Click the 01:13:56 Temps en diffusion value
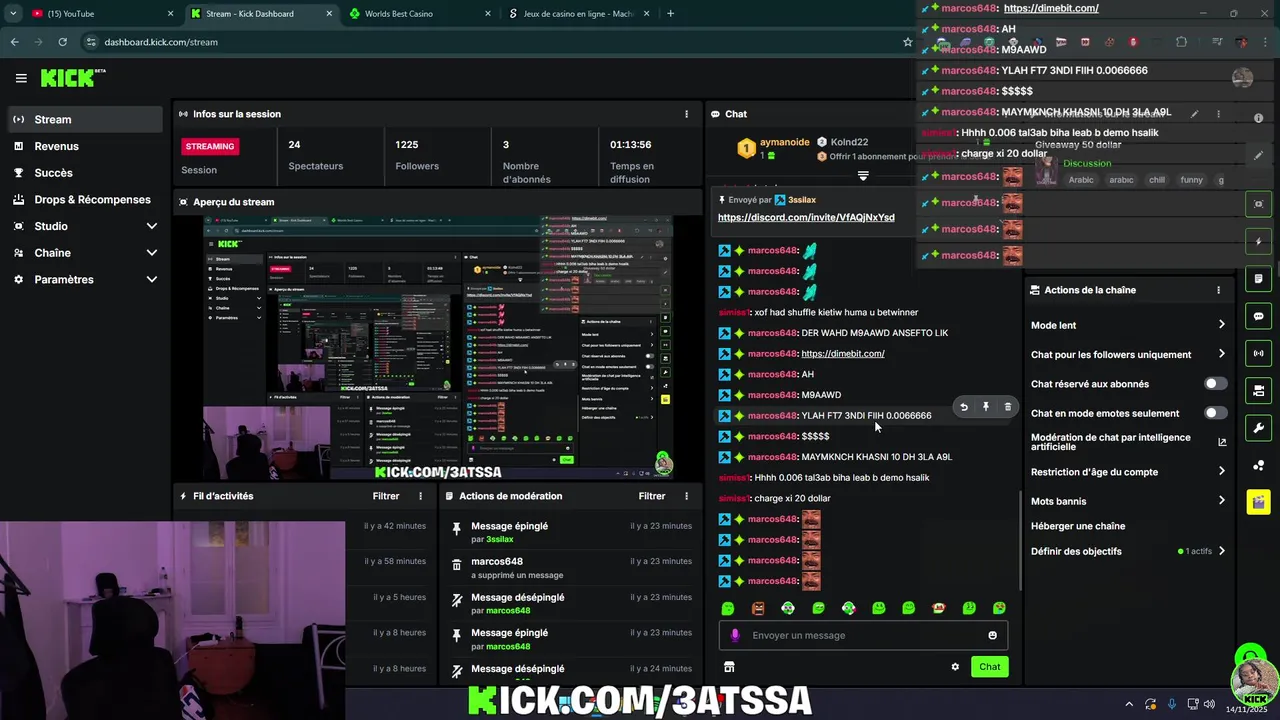 pyautogui.click(x=630, y=144)
